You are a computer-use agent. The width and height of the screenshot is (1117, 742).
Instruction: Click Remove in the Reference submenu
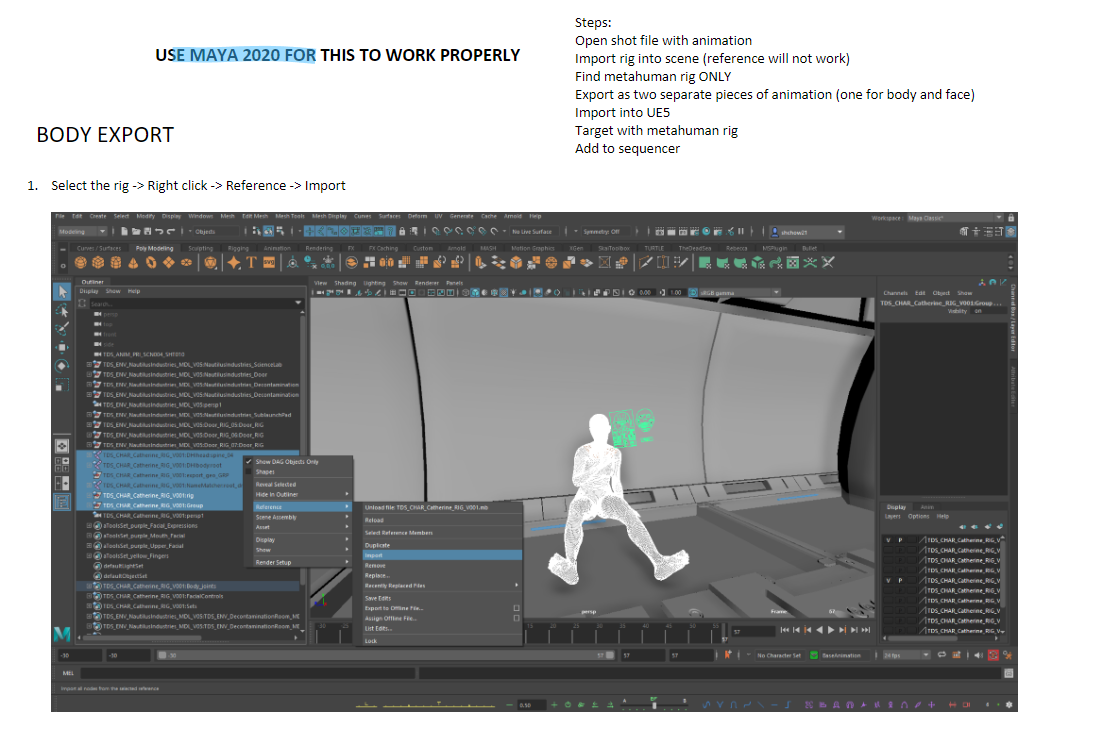pos(442,565)
